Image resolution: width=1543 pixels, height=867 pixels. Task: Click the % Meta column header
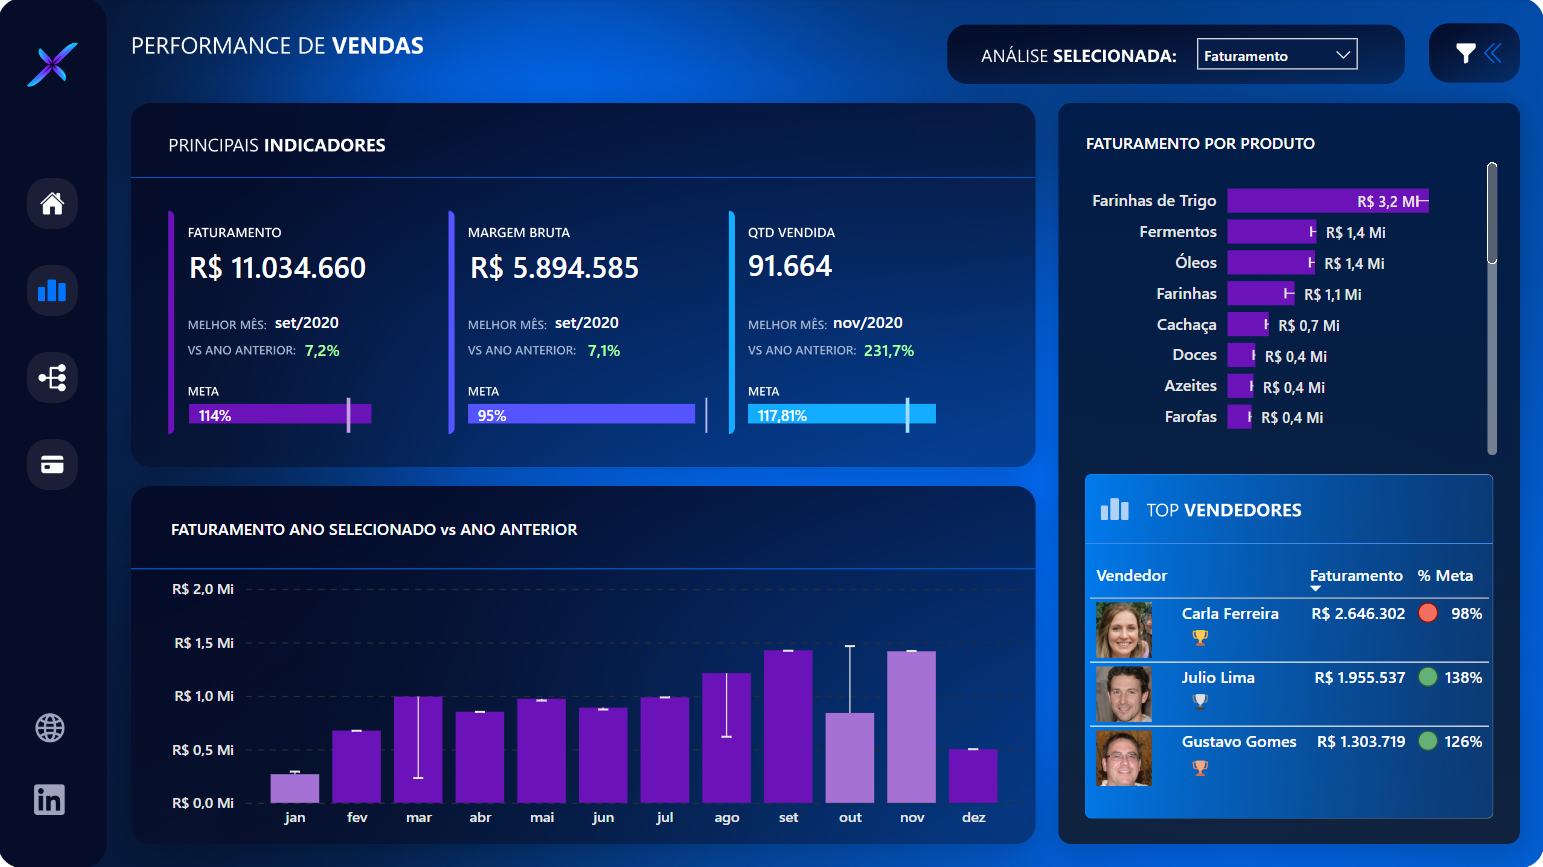(x=1444, y=576)
